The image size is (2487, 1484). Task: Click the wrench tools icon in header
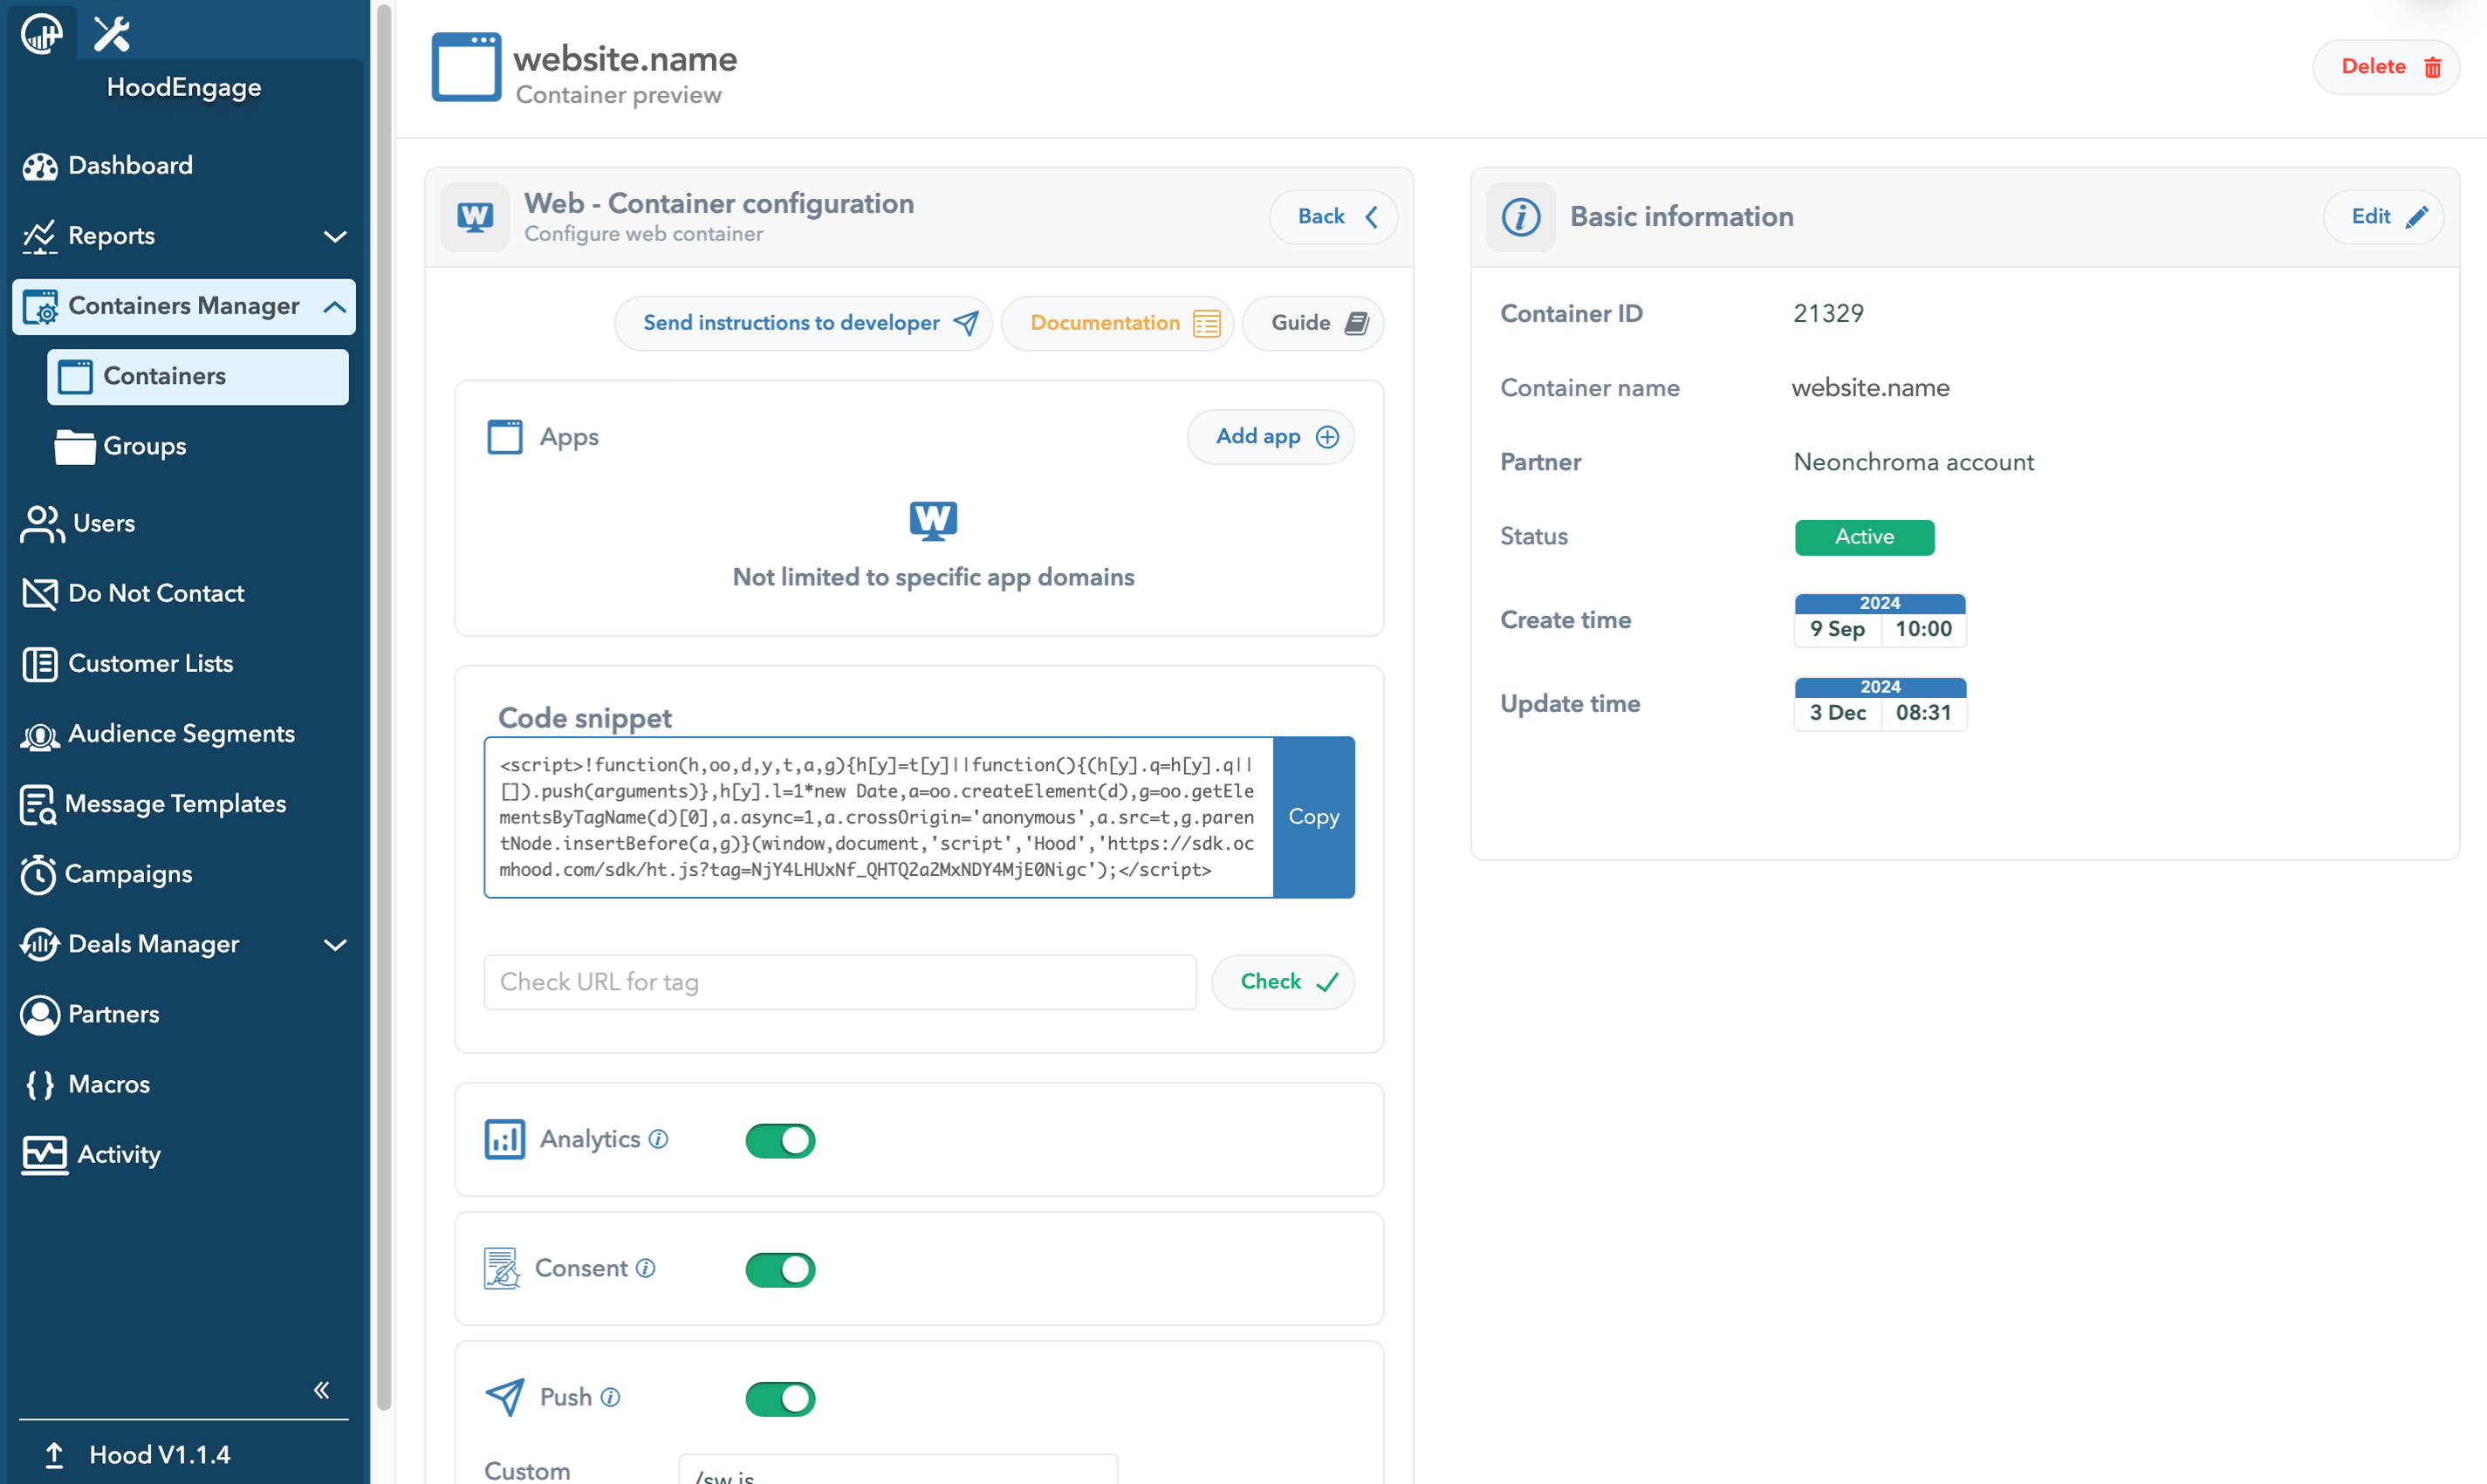point(112,34)
